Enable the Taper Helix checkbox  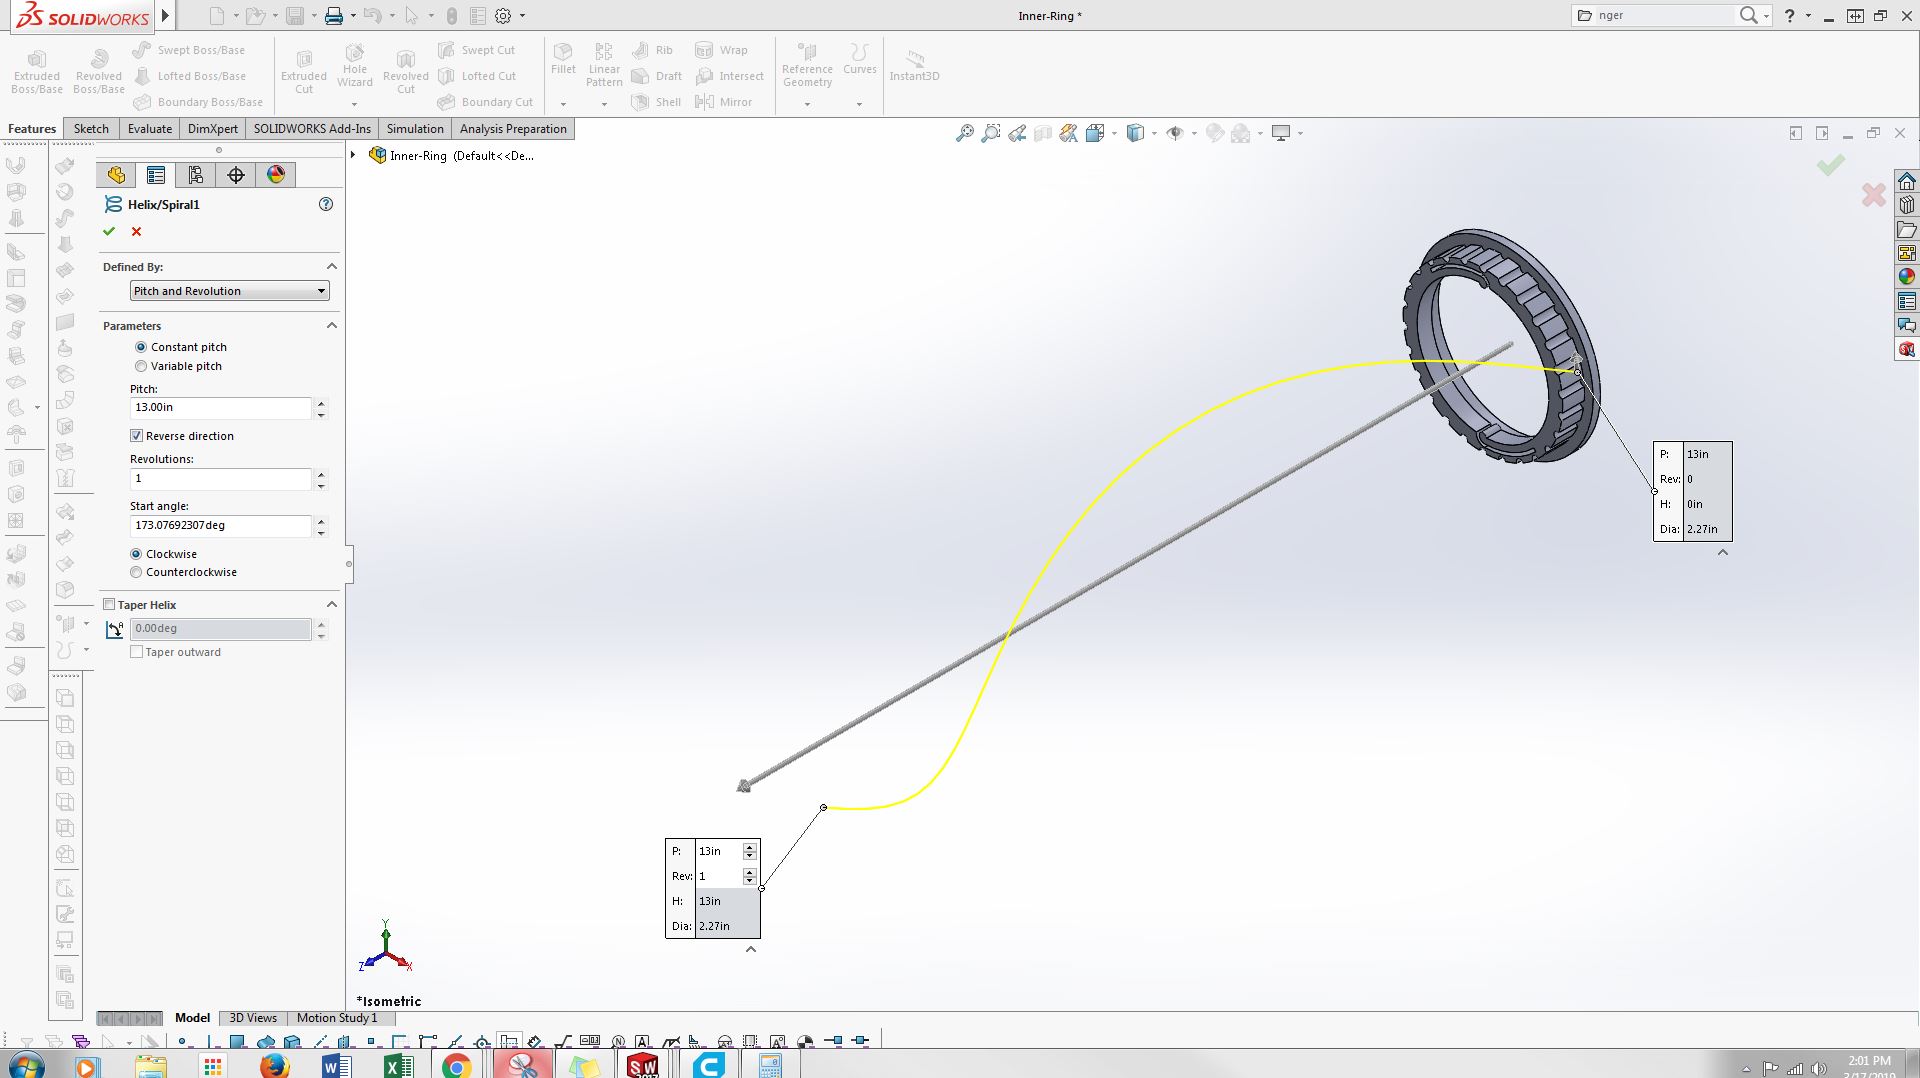109,605
